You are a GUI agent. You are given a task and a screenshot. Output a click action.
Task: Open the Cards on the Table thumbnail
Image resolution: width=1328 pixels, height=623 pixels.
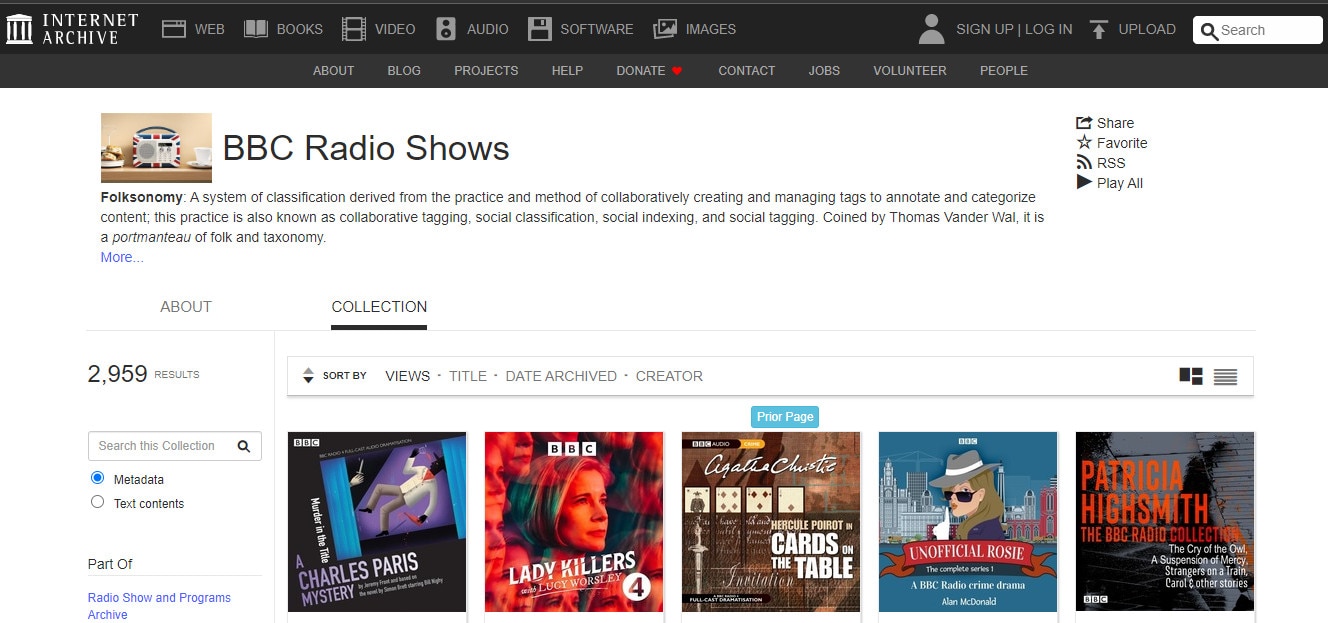[x=771, y=522]
